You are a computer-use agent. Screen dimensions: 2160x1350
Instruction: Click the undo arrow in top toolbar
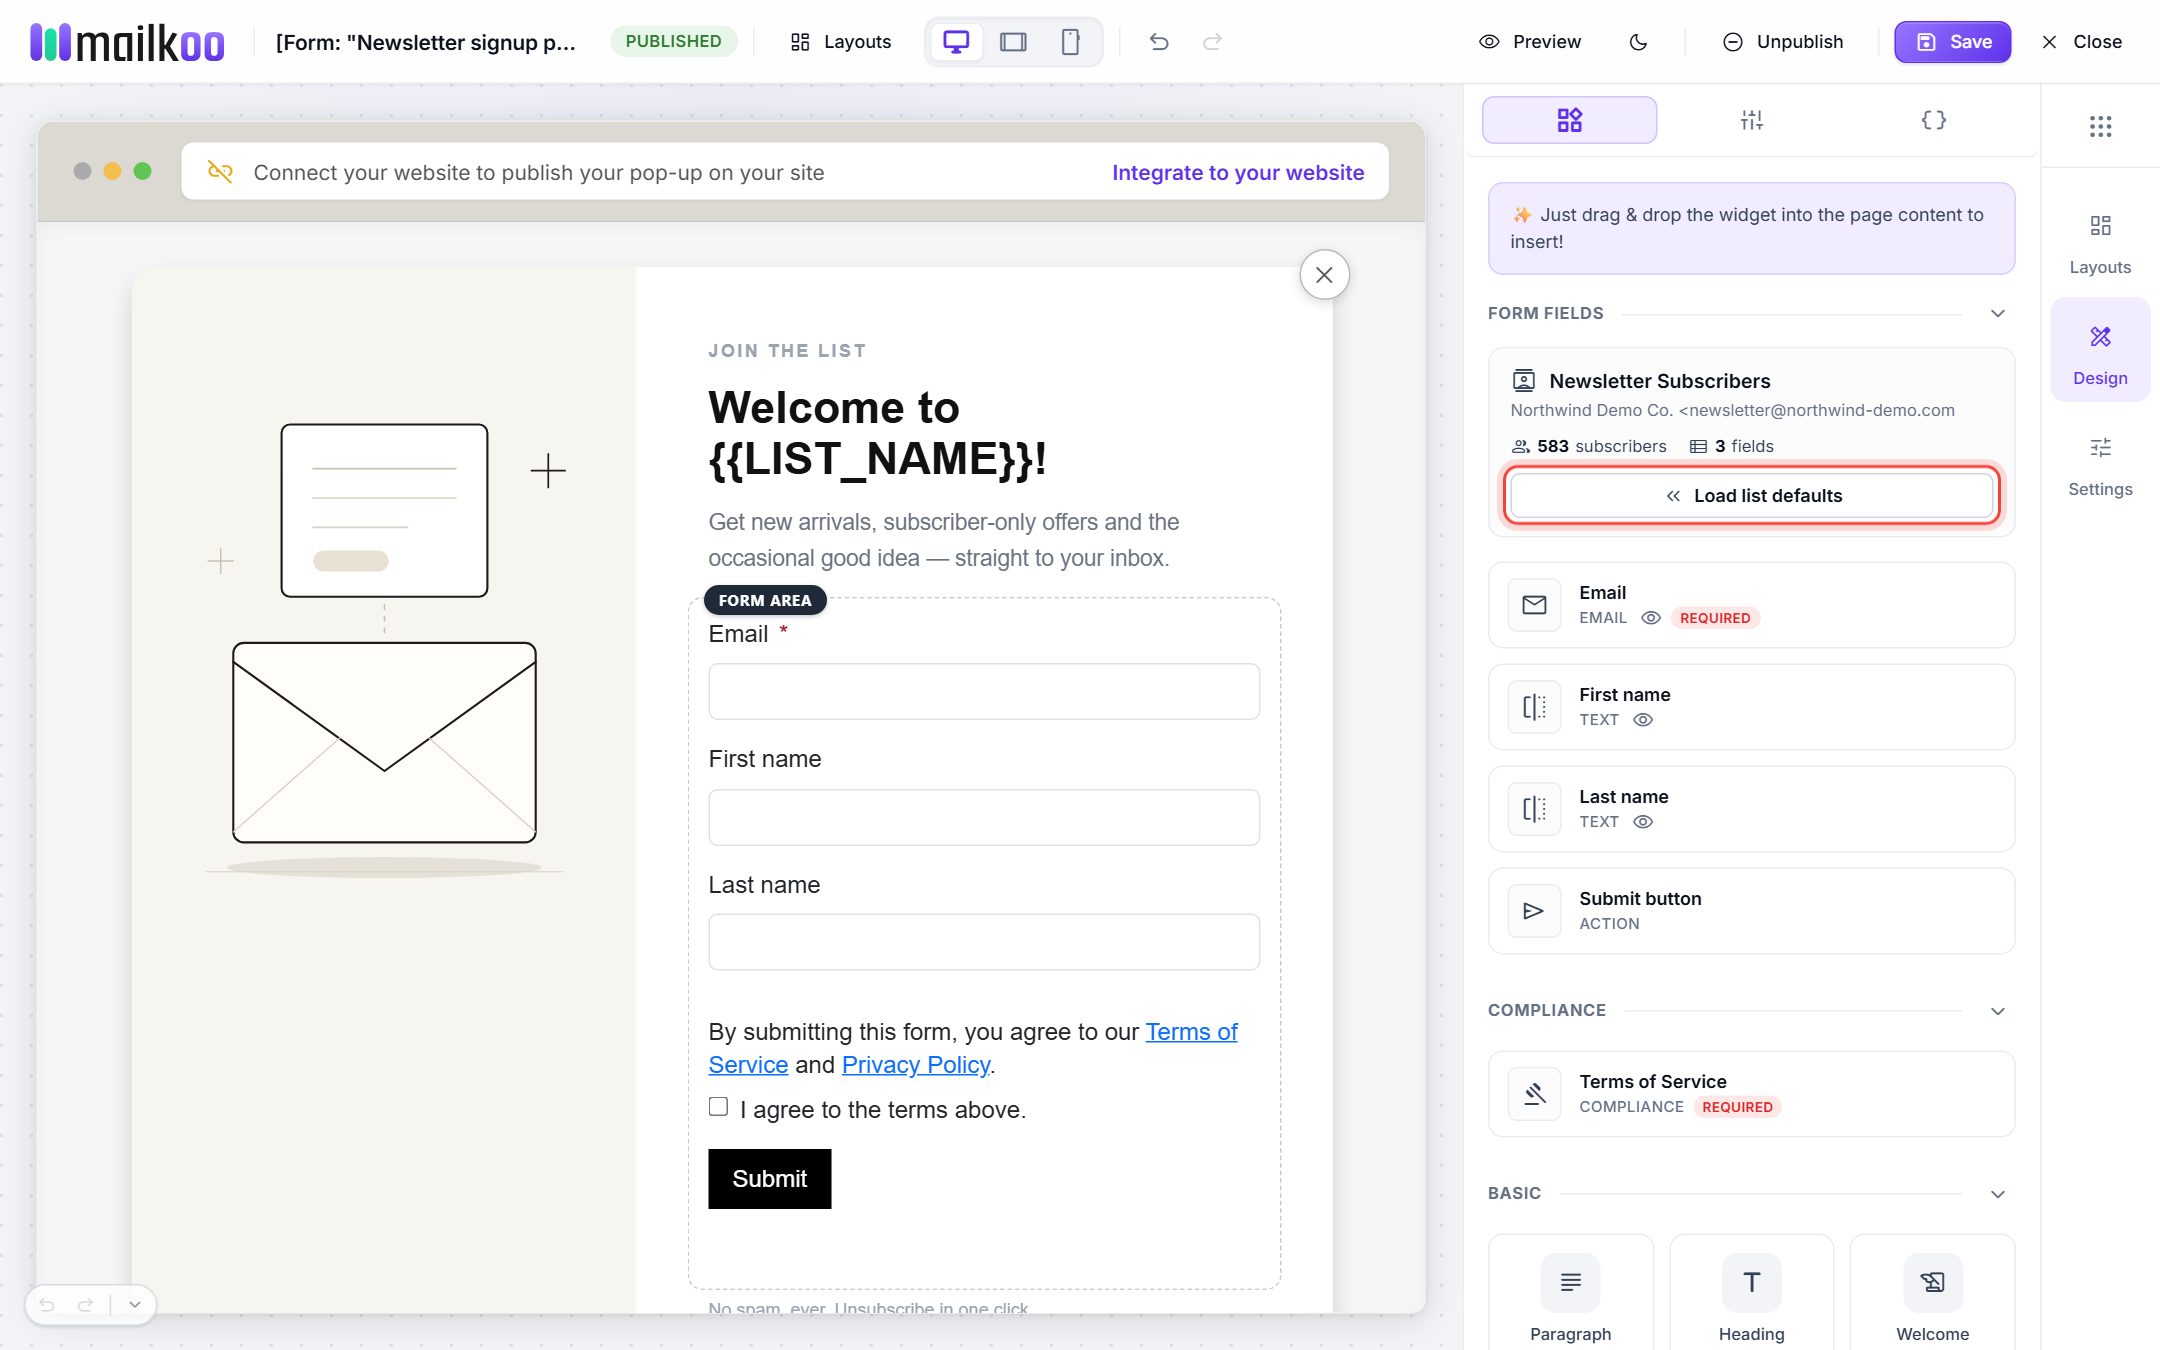(x=1159, y=42)
